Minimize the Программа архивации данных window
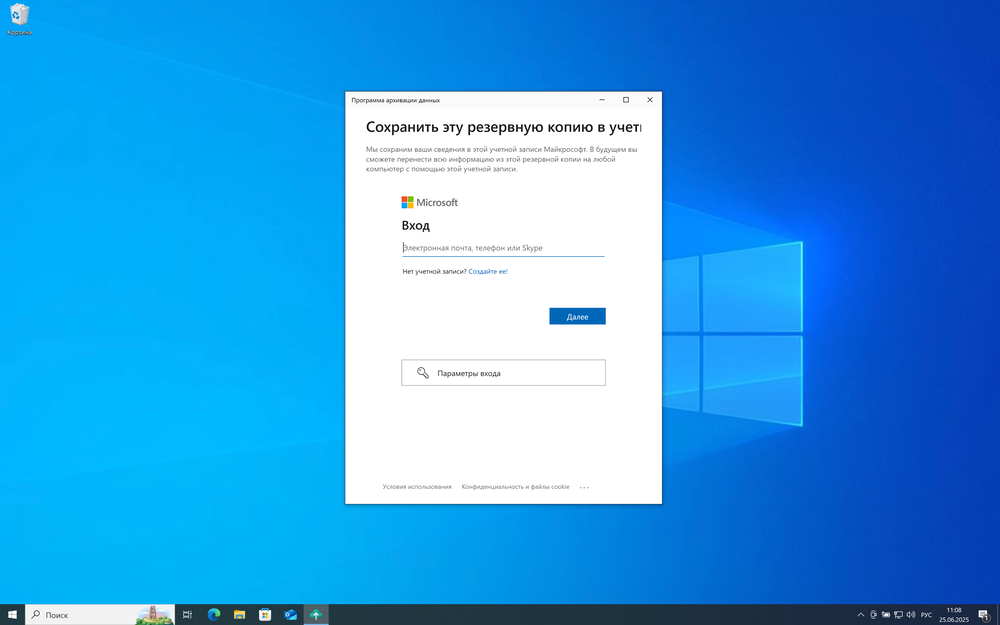 [601, 100]
